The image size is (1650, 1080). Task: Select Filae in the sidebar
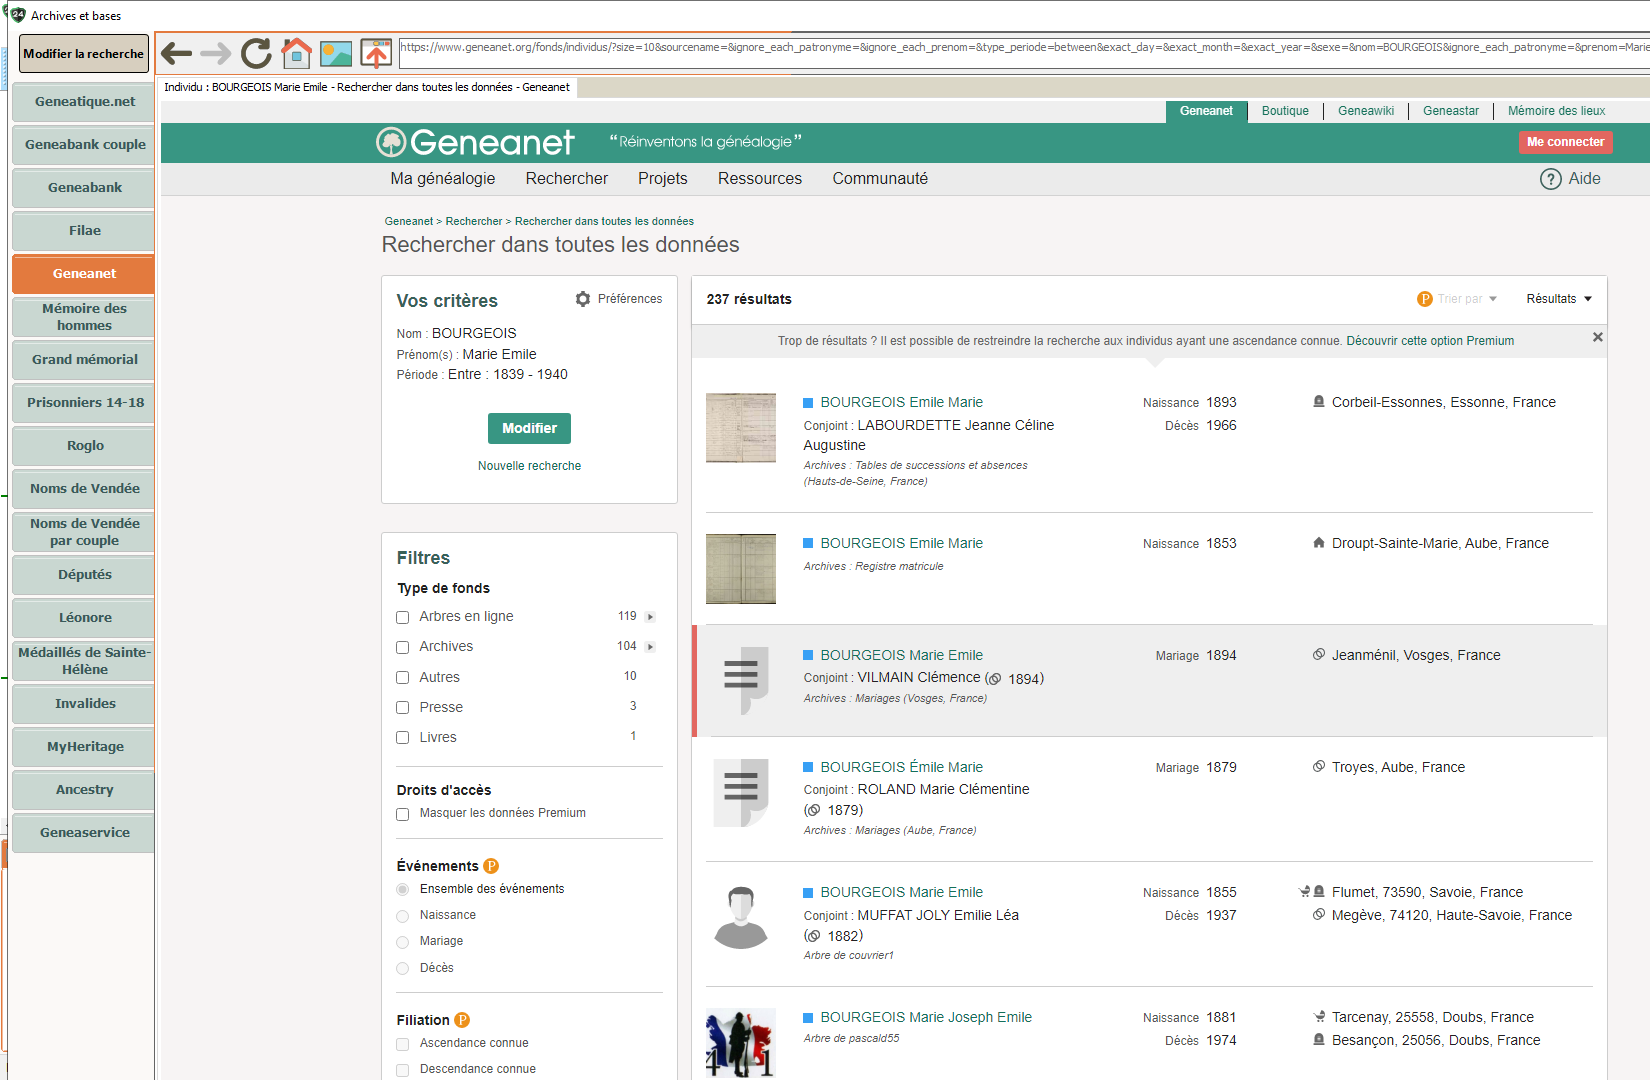(84, 231)
